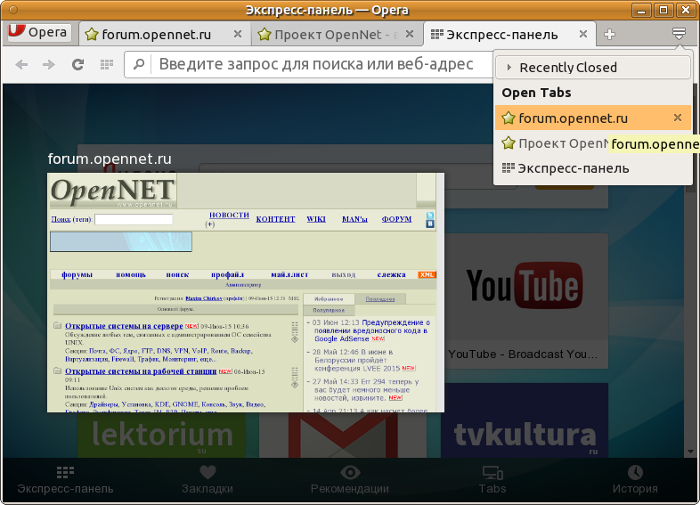Go back with the back arrow
Viewport: 700px width, 505px height.
tap(21, 65)
